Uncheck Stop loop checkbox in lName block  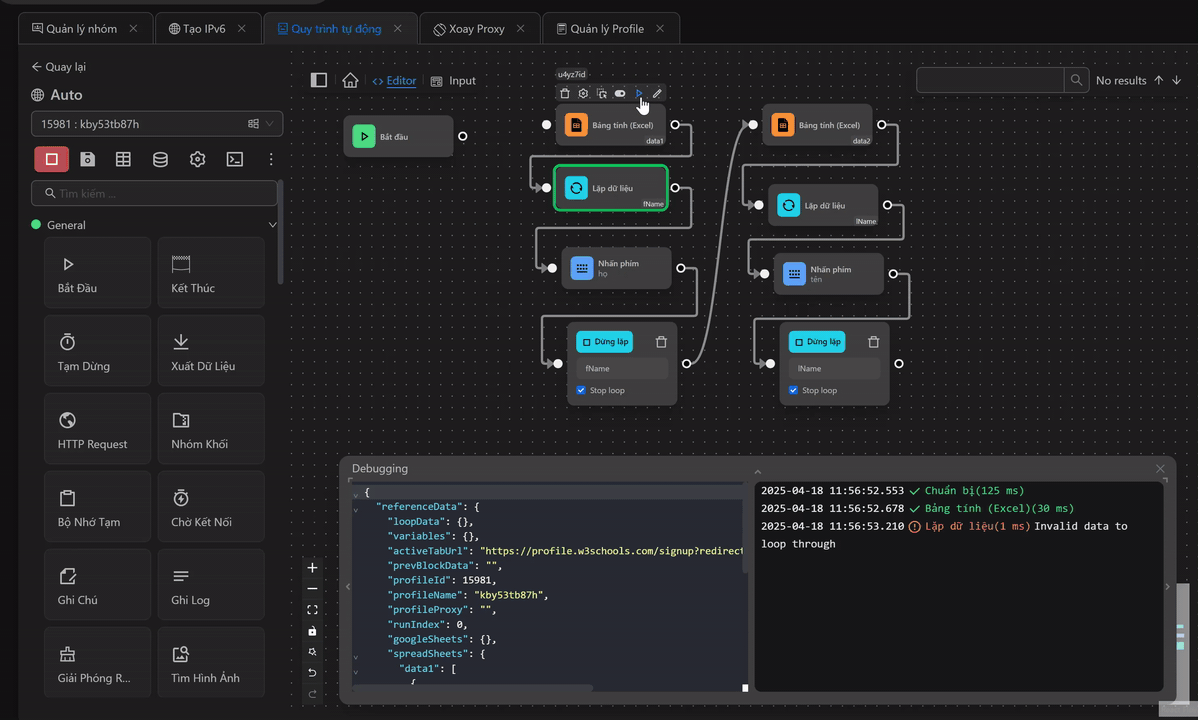point(793,391)
